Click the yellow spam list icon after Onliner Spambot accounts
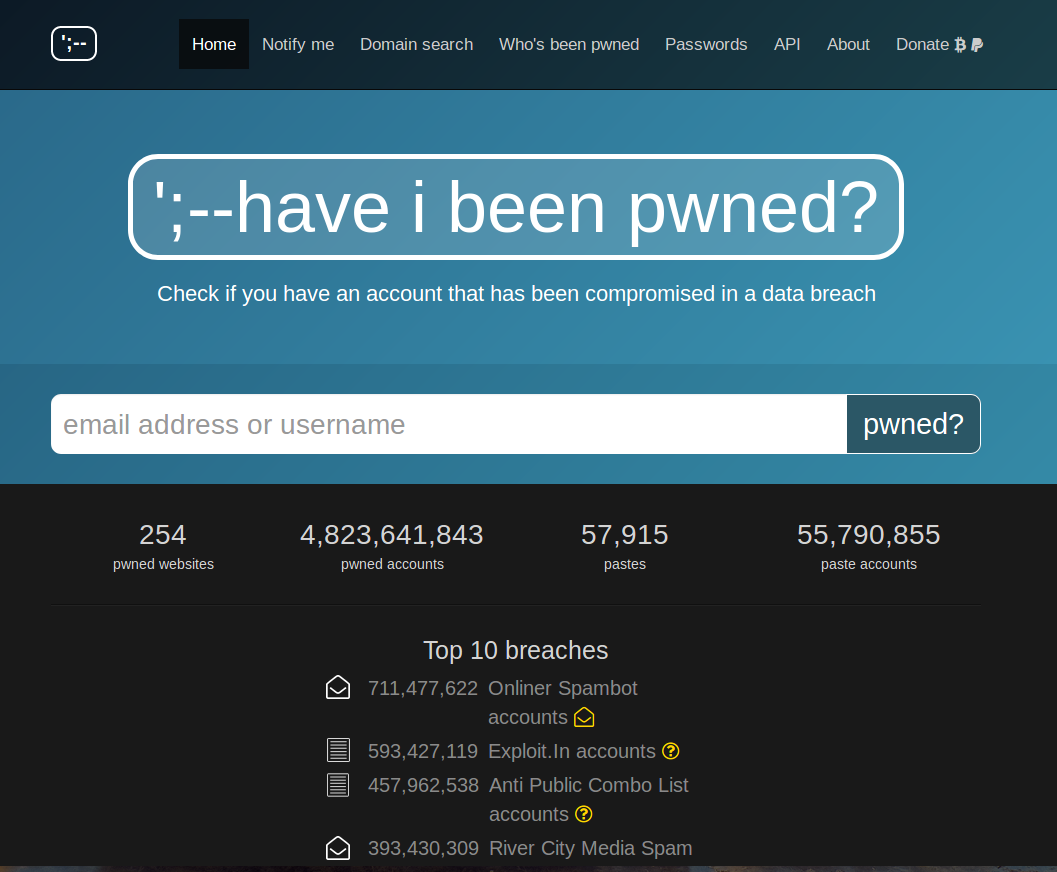This screenshot has width=1057, height=872. (x=584, y=718)
